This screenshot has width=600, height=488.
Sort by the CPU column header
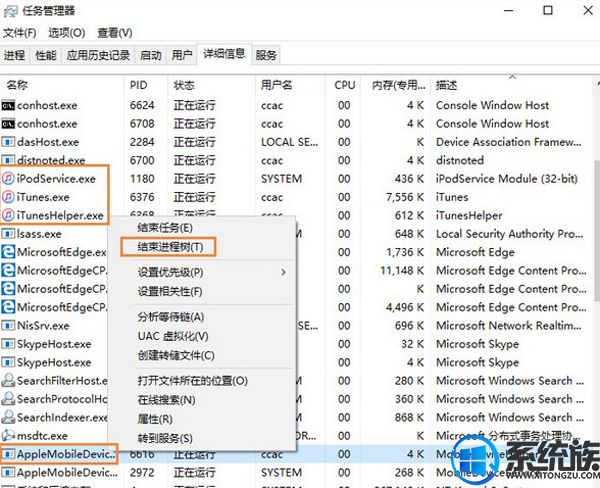point(343,85)
